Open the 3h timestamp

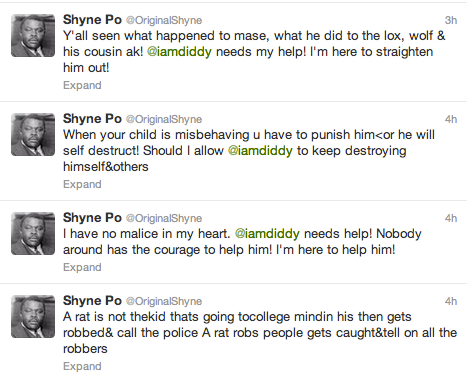(451, 20)
